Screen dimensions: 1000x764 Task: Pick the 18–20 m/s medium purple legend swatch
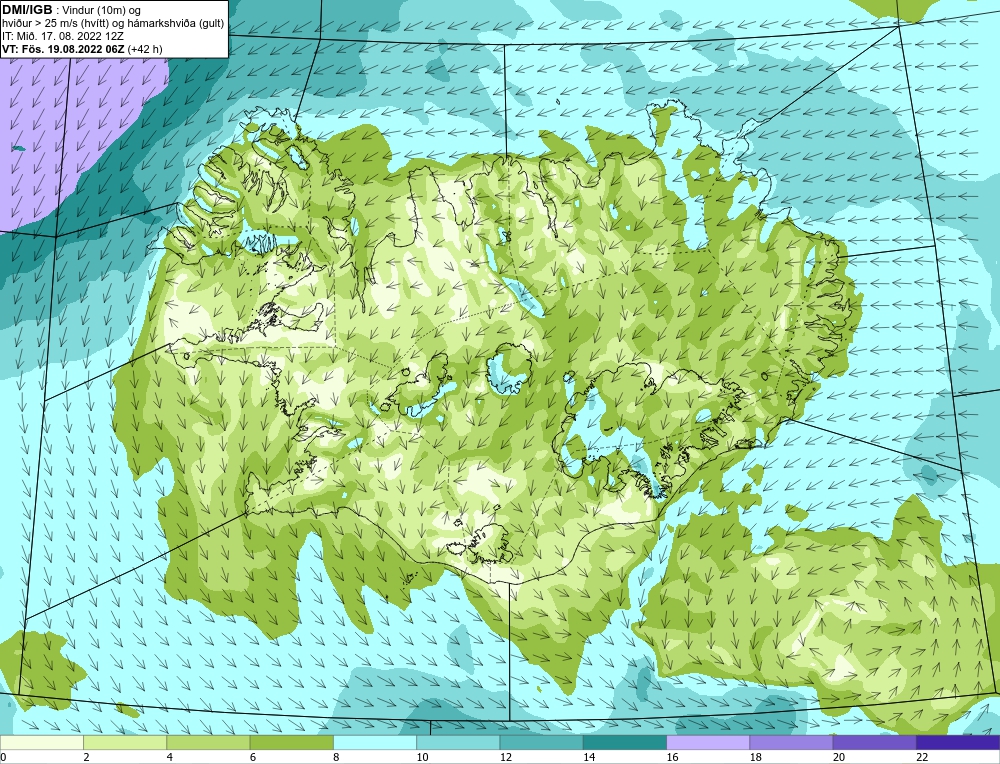coord(791,742)
